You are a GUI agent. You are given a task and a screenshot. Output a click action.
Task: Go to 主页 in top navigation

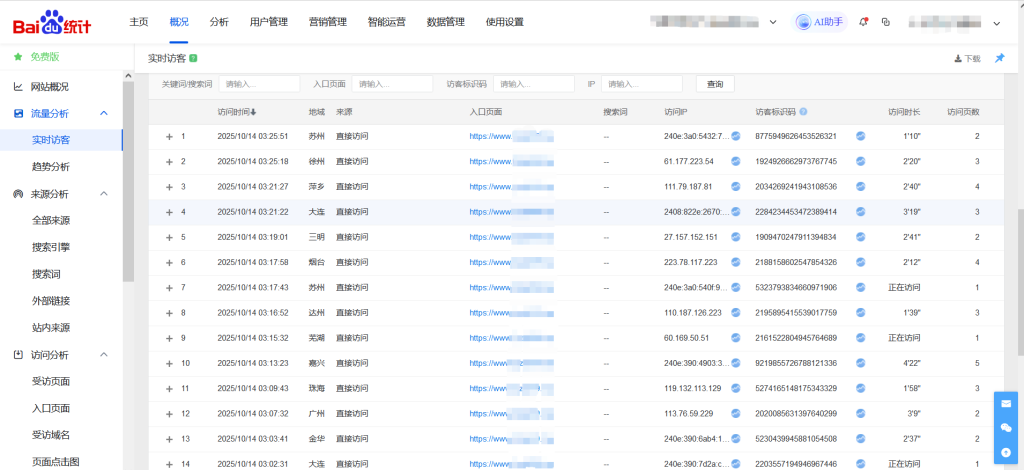pyautogui.click(x=138, y=22)
